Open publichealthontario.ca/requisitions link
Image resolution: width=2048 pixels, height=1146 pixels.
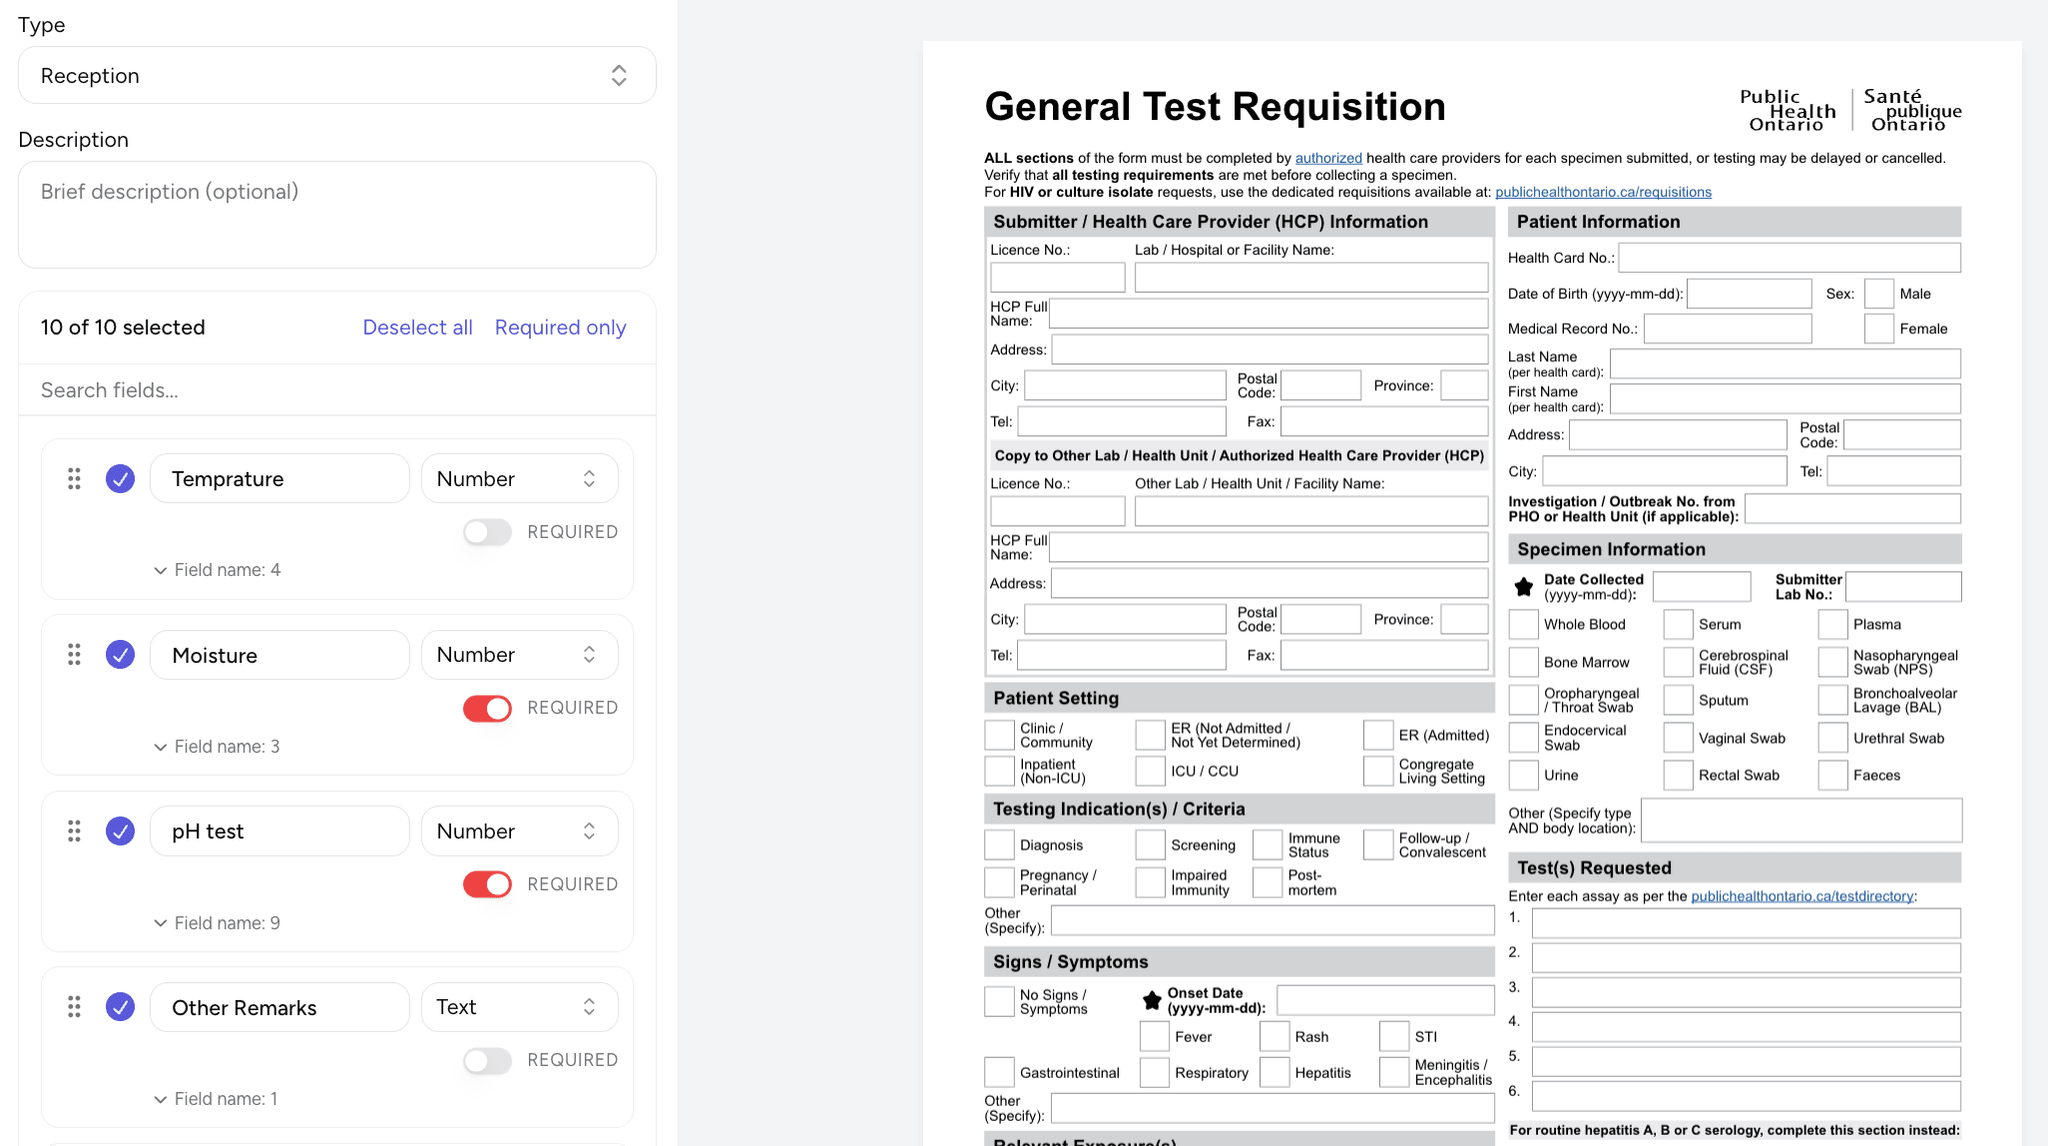[1603, 192]
